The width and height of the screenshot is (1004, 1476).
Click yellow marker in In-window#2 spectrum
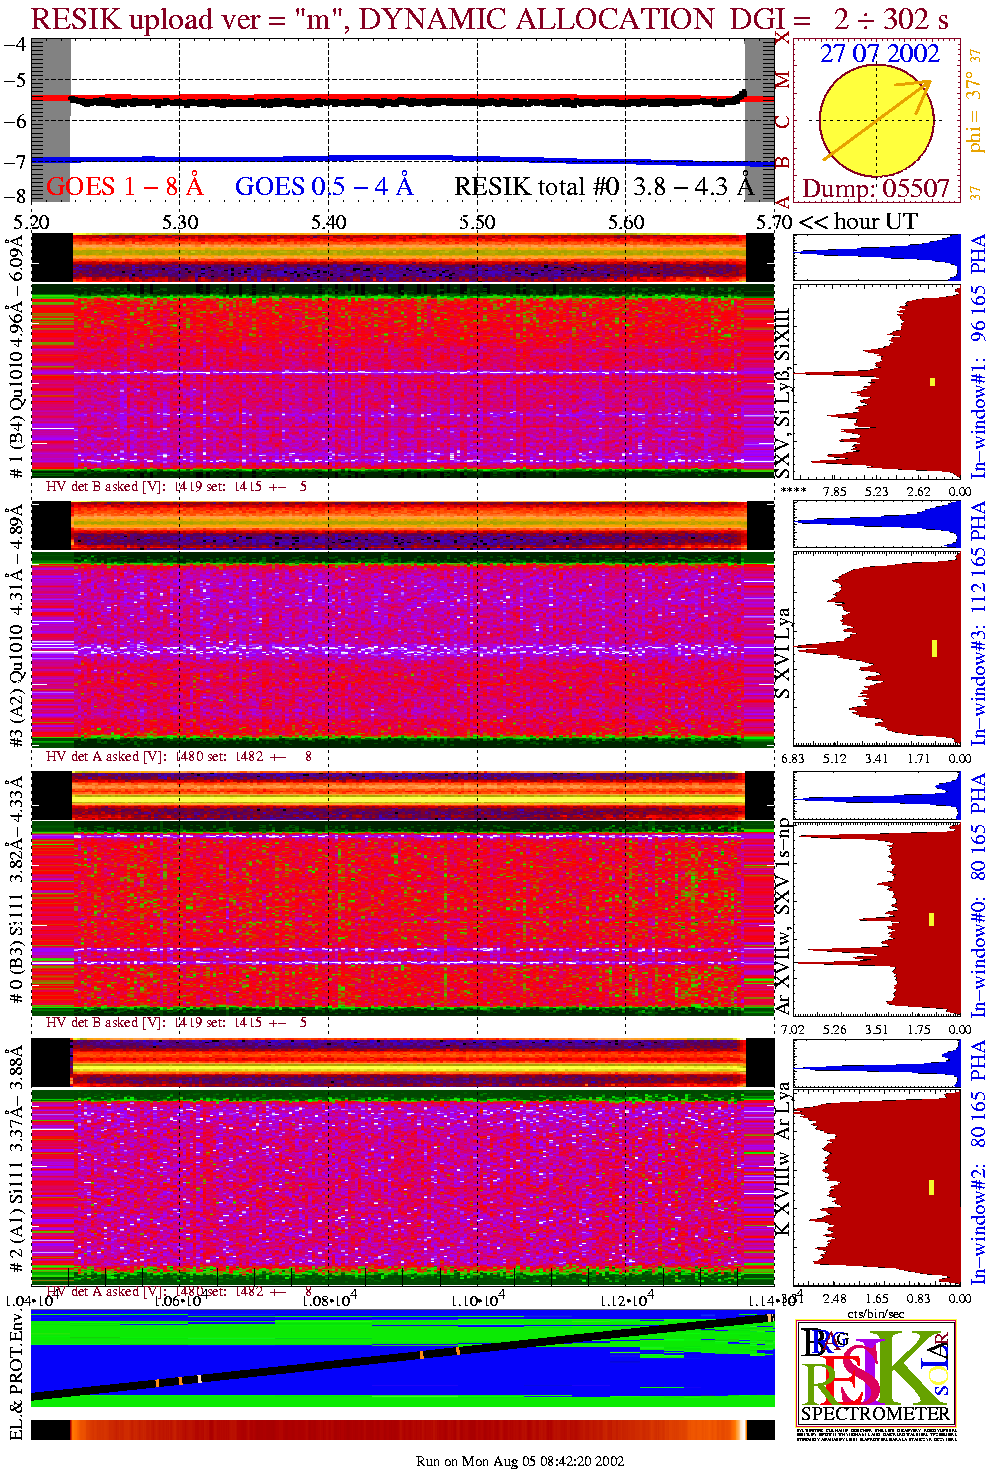pos(931,1187)
